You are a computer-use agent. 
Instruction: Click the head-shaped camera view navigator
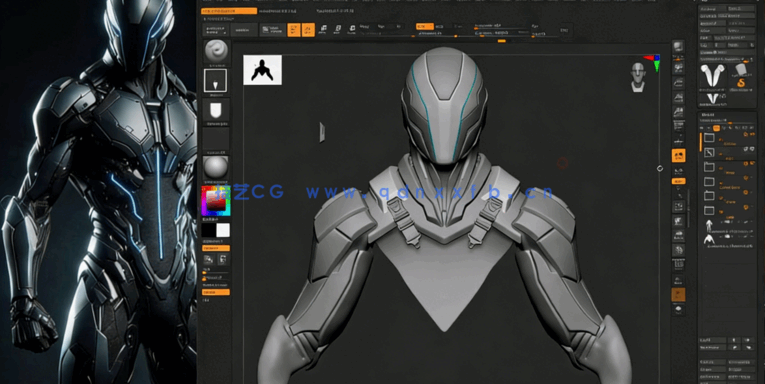pyautogui.click(x=638, y=77)
